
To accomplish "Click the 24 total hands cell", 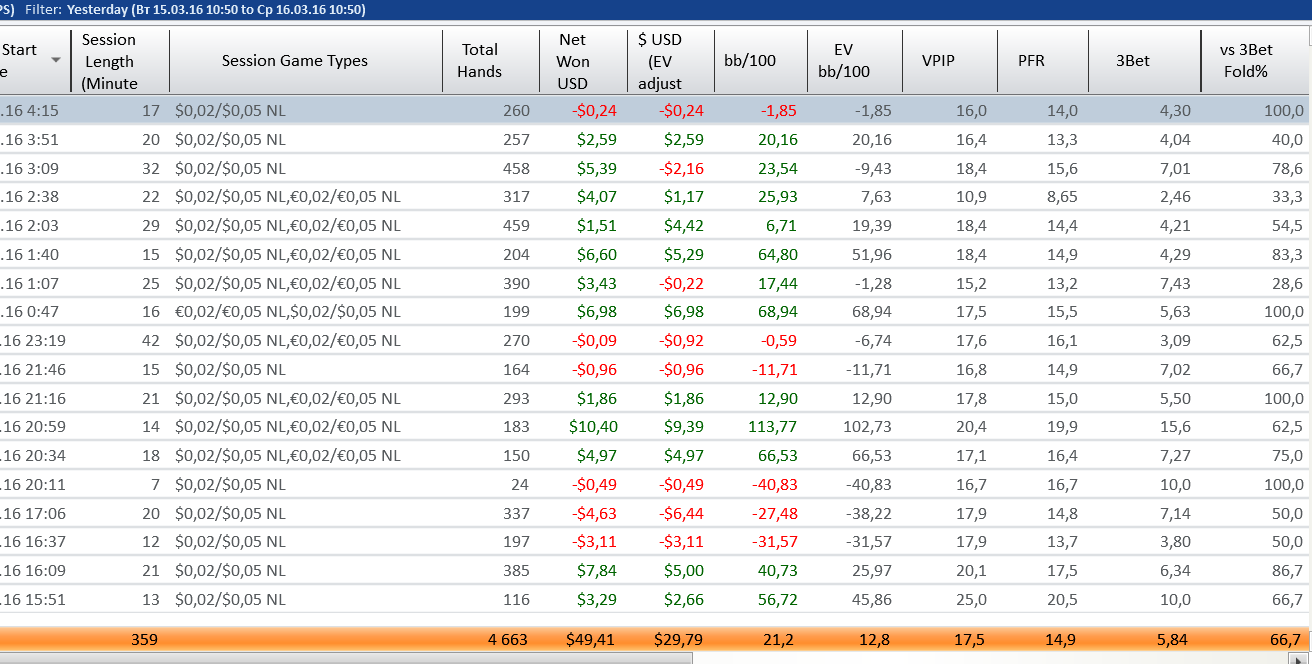I will pos(520,484).
